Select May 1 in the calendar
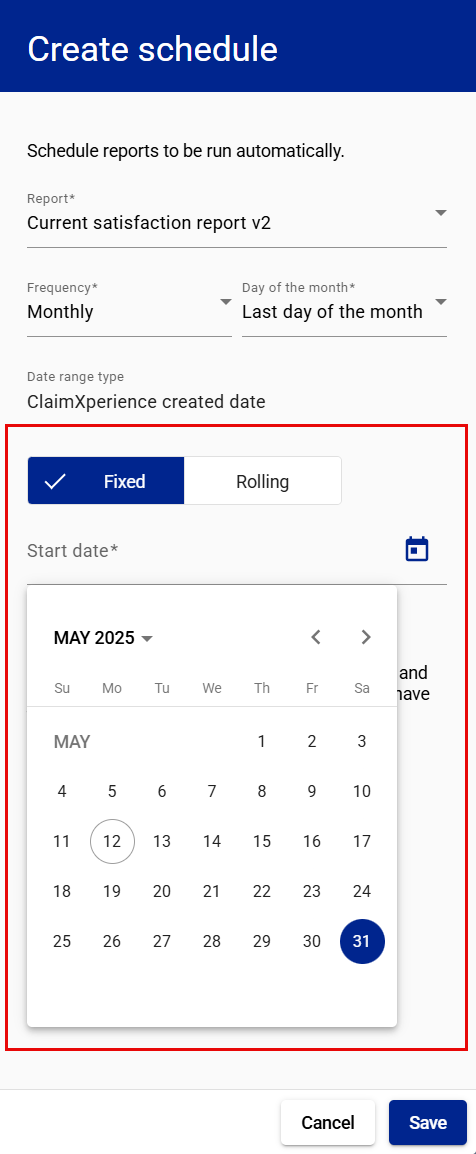 (262, 741)
